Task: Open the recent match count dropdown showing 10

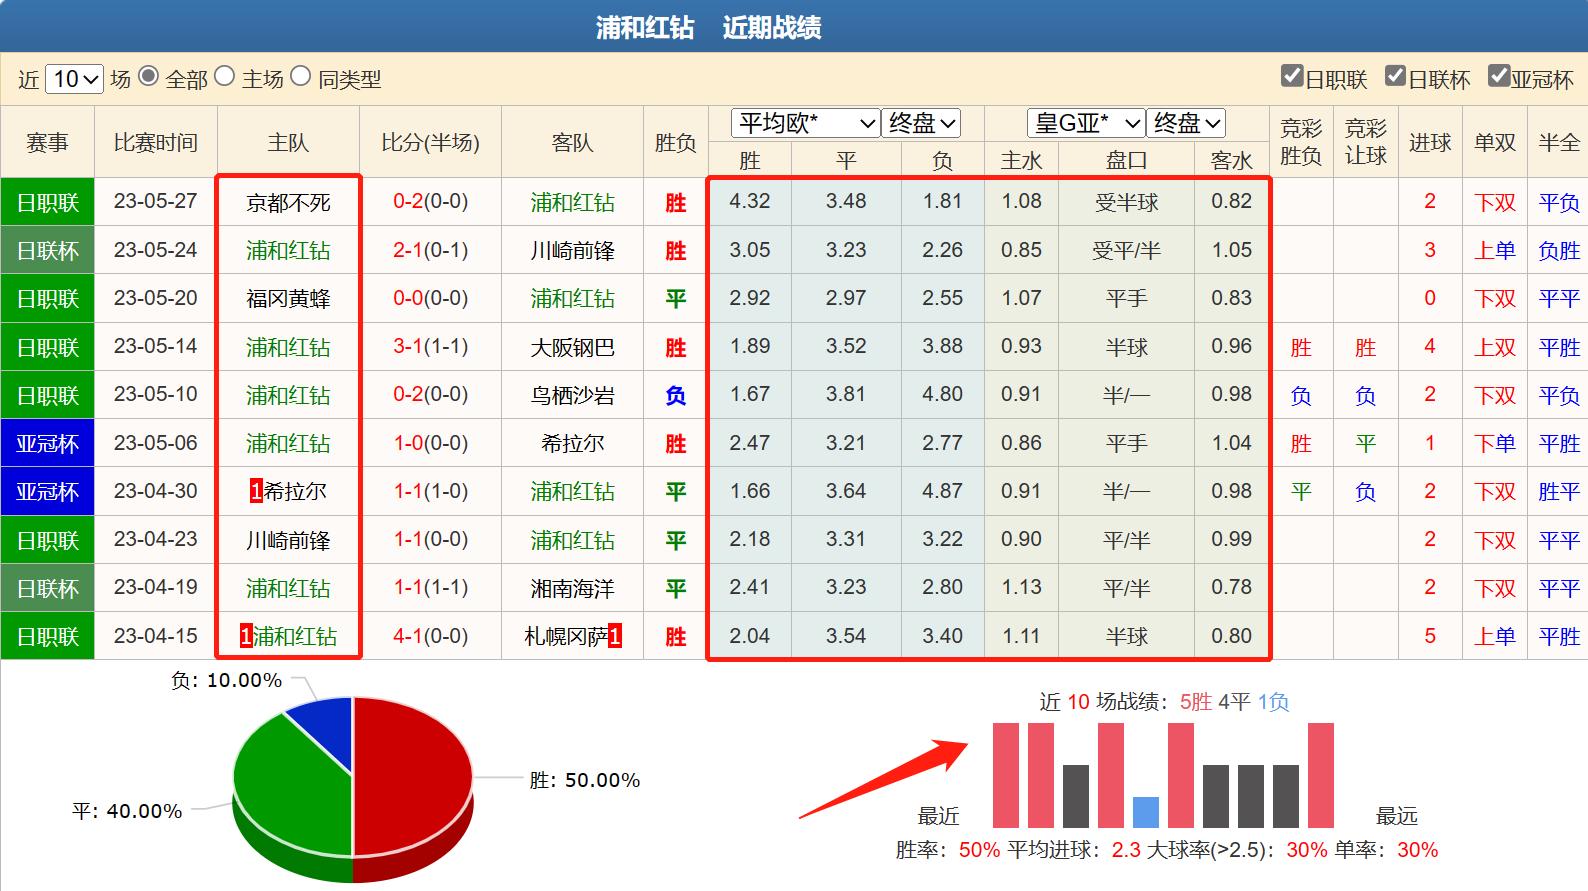Action: point(74,79)
